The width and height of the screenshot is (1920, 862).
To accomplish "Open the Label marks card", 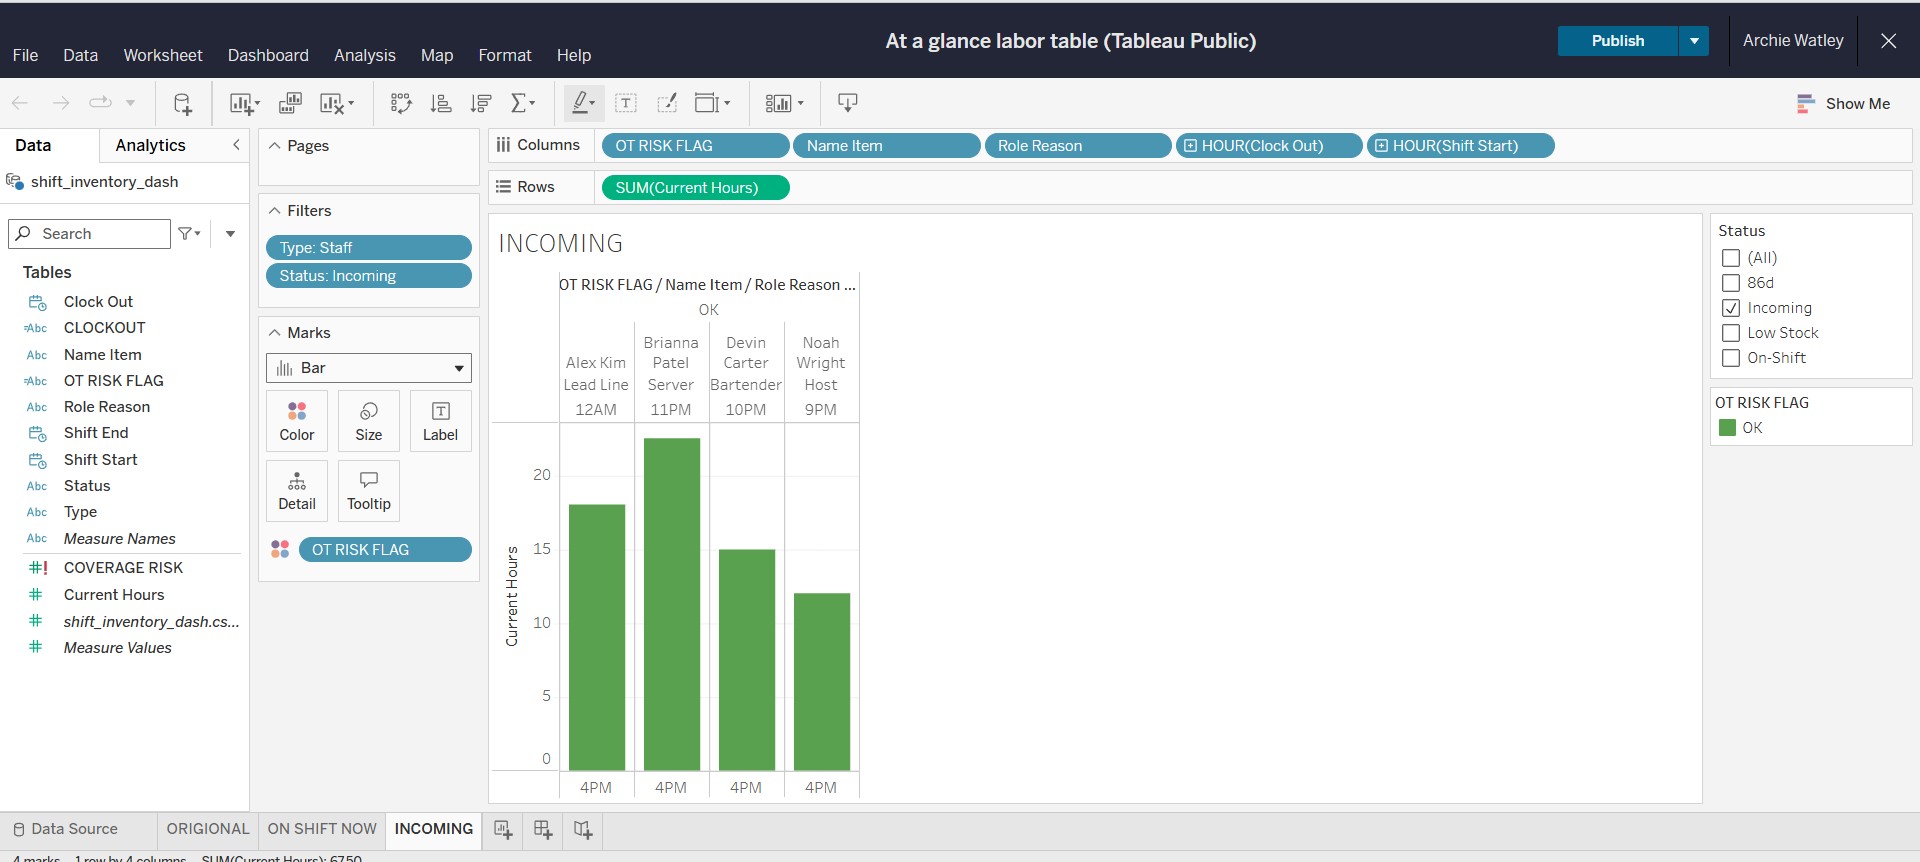I will coord(440,421).
